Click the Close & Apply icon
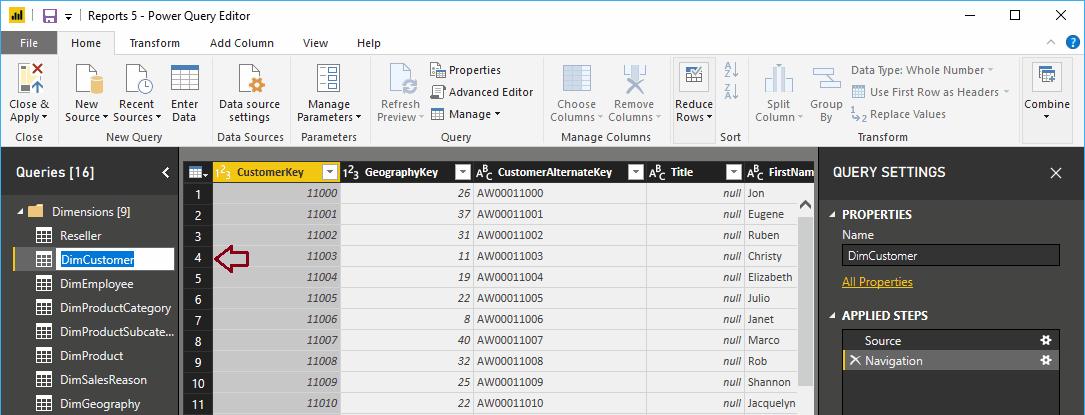 pos(30,79)
